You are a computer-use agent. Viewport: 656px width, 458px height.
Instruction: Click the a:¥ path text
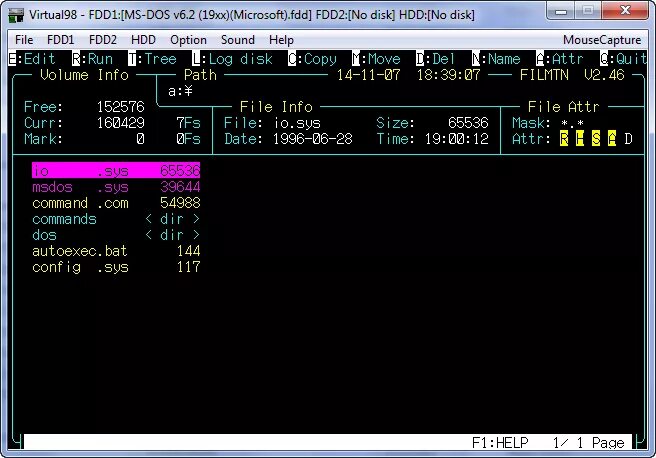pyautogui.click(x=180, y=91)
